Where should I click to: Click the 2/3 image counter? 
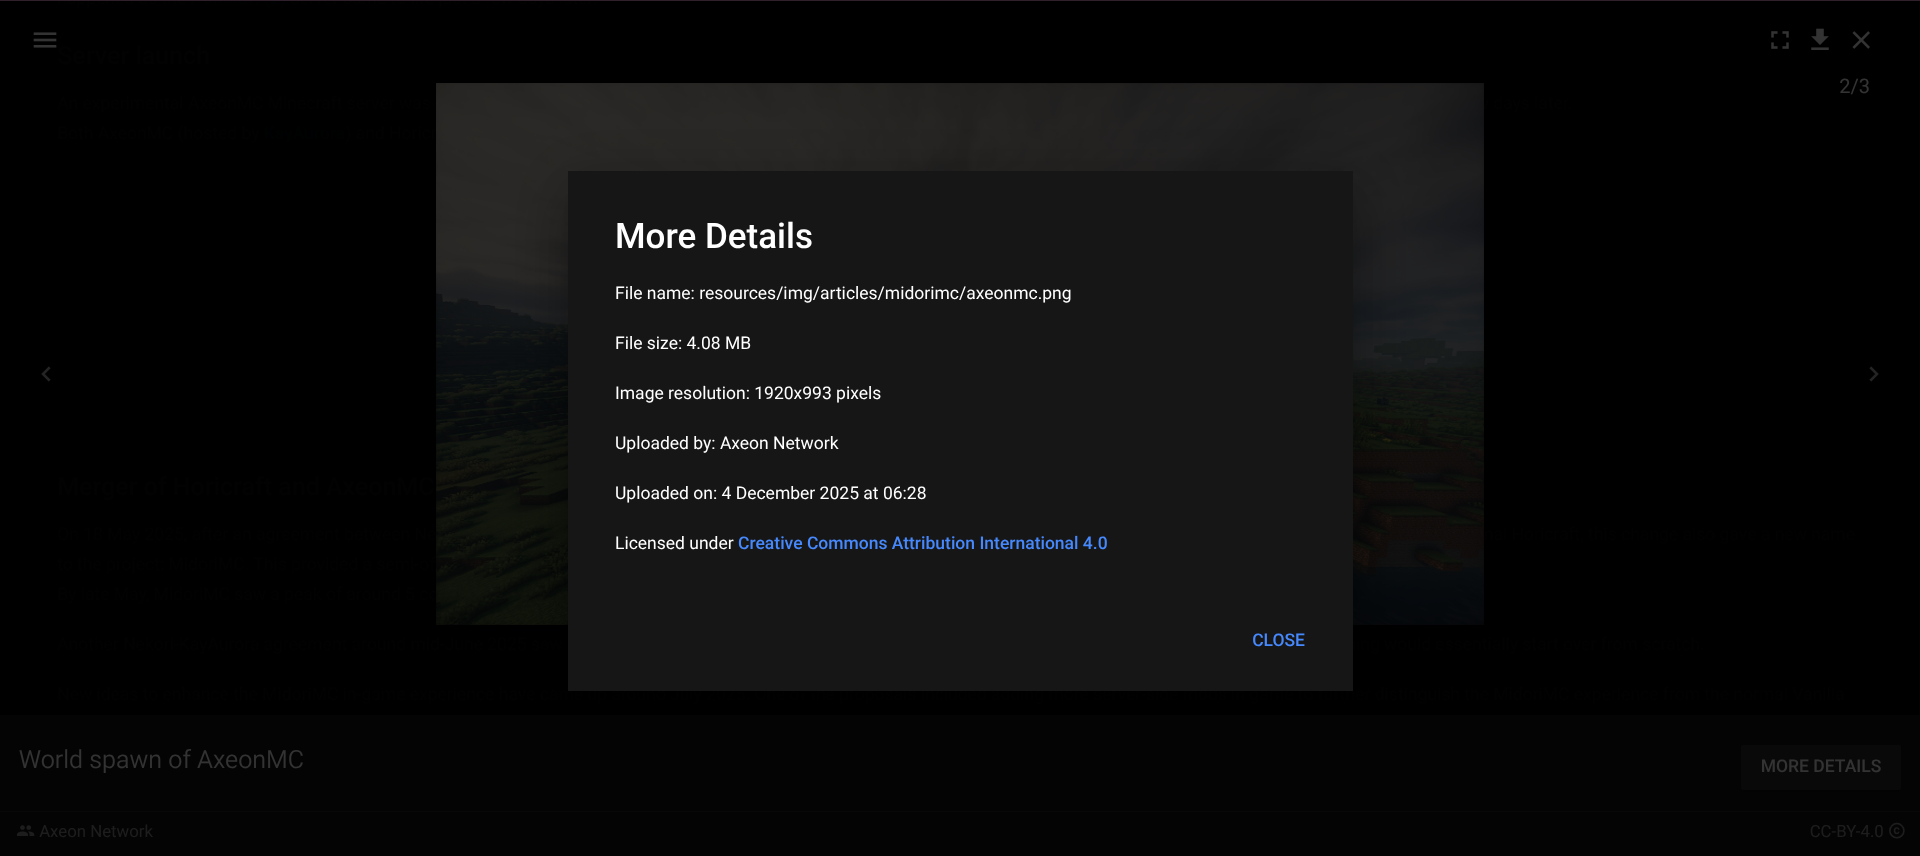pos(1854,86)
